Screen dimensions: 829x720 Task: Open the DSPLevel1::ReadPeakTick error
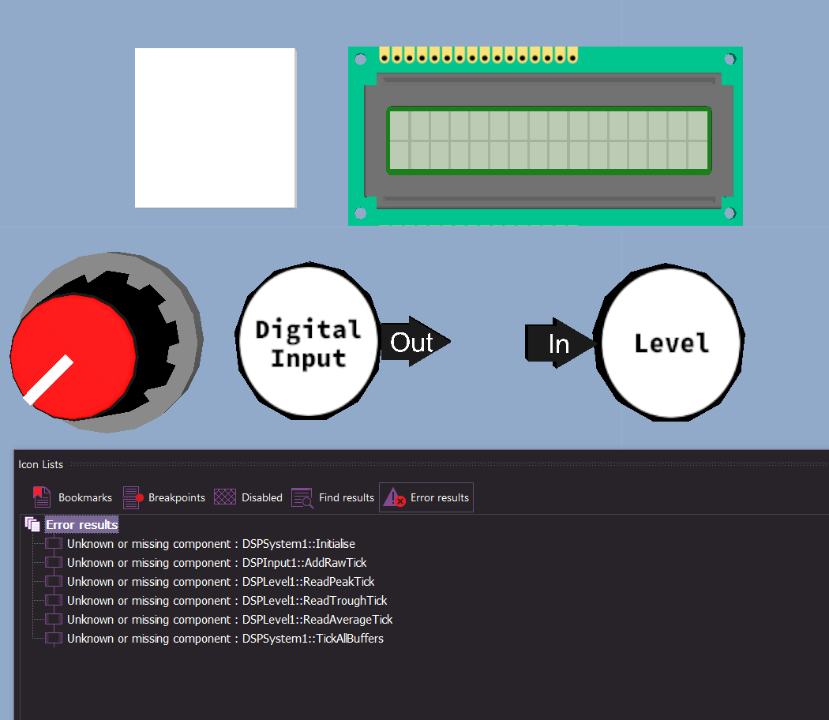220,582
